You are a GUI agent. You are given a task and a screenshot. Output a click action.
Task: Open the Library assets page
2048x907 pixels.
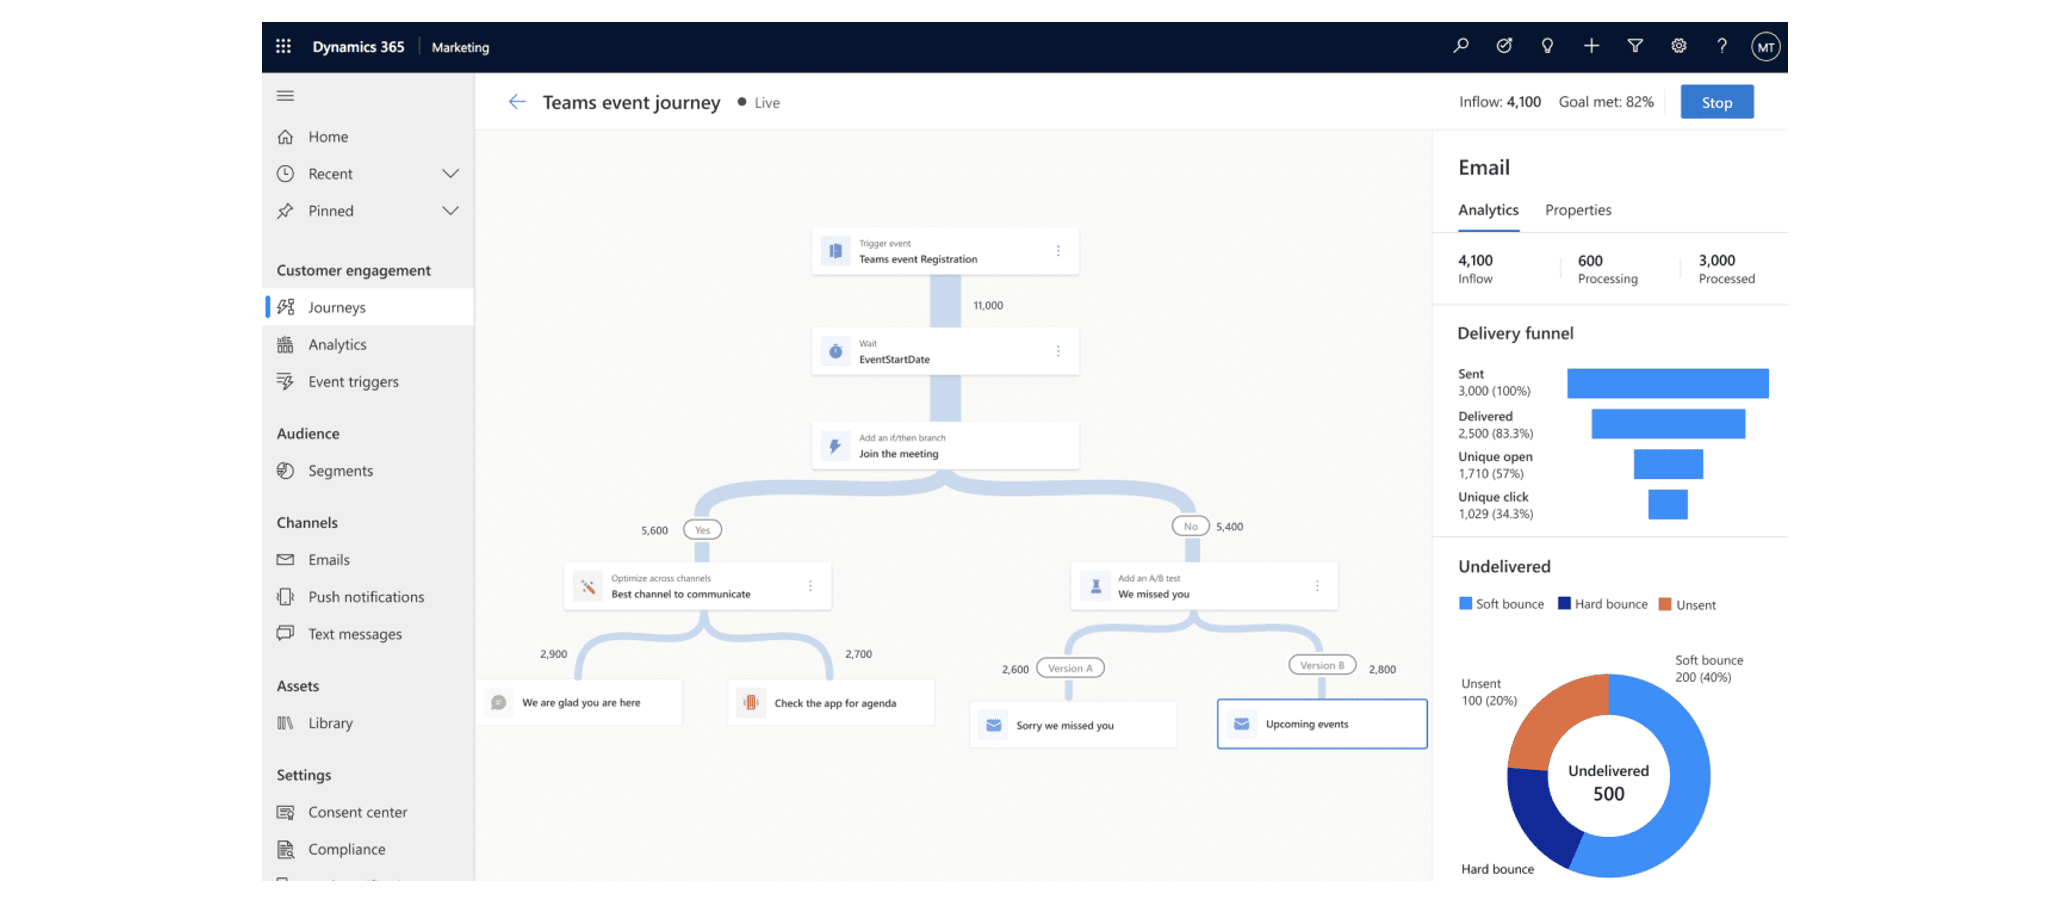click(x=370, y=722)
